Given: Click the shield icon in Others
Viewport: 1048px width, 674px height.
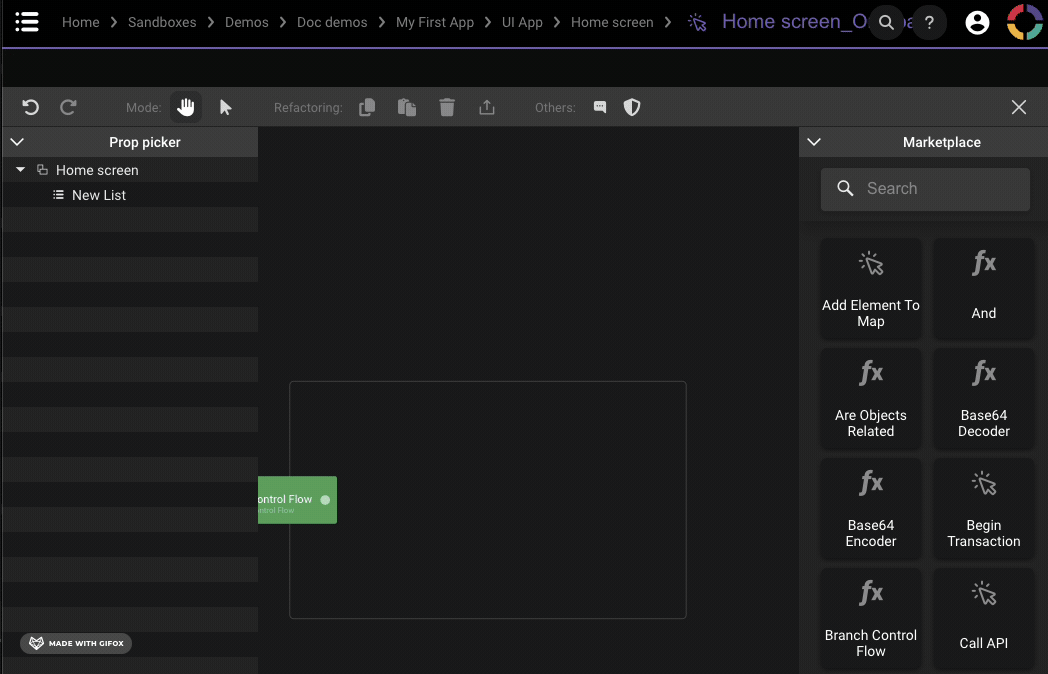Looking at the screenshot, I should point(632,107).
